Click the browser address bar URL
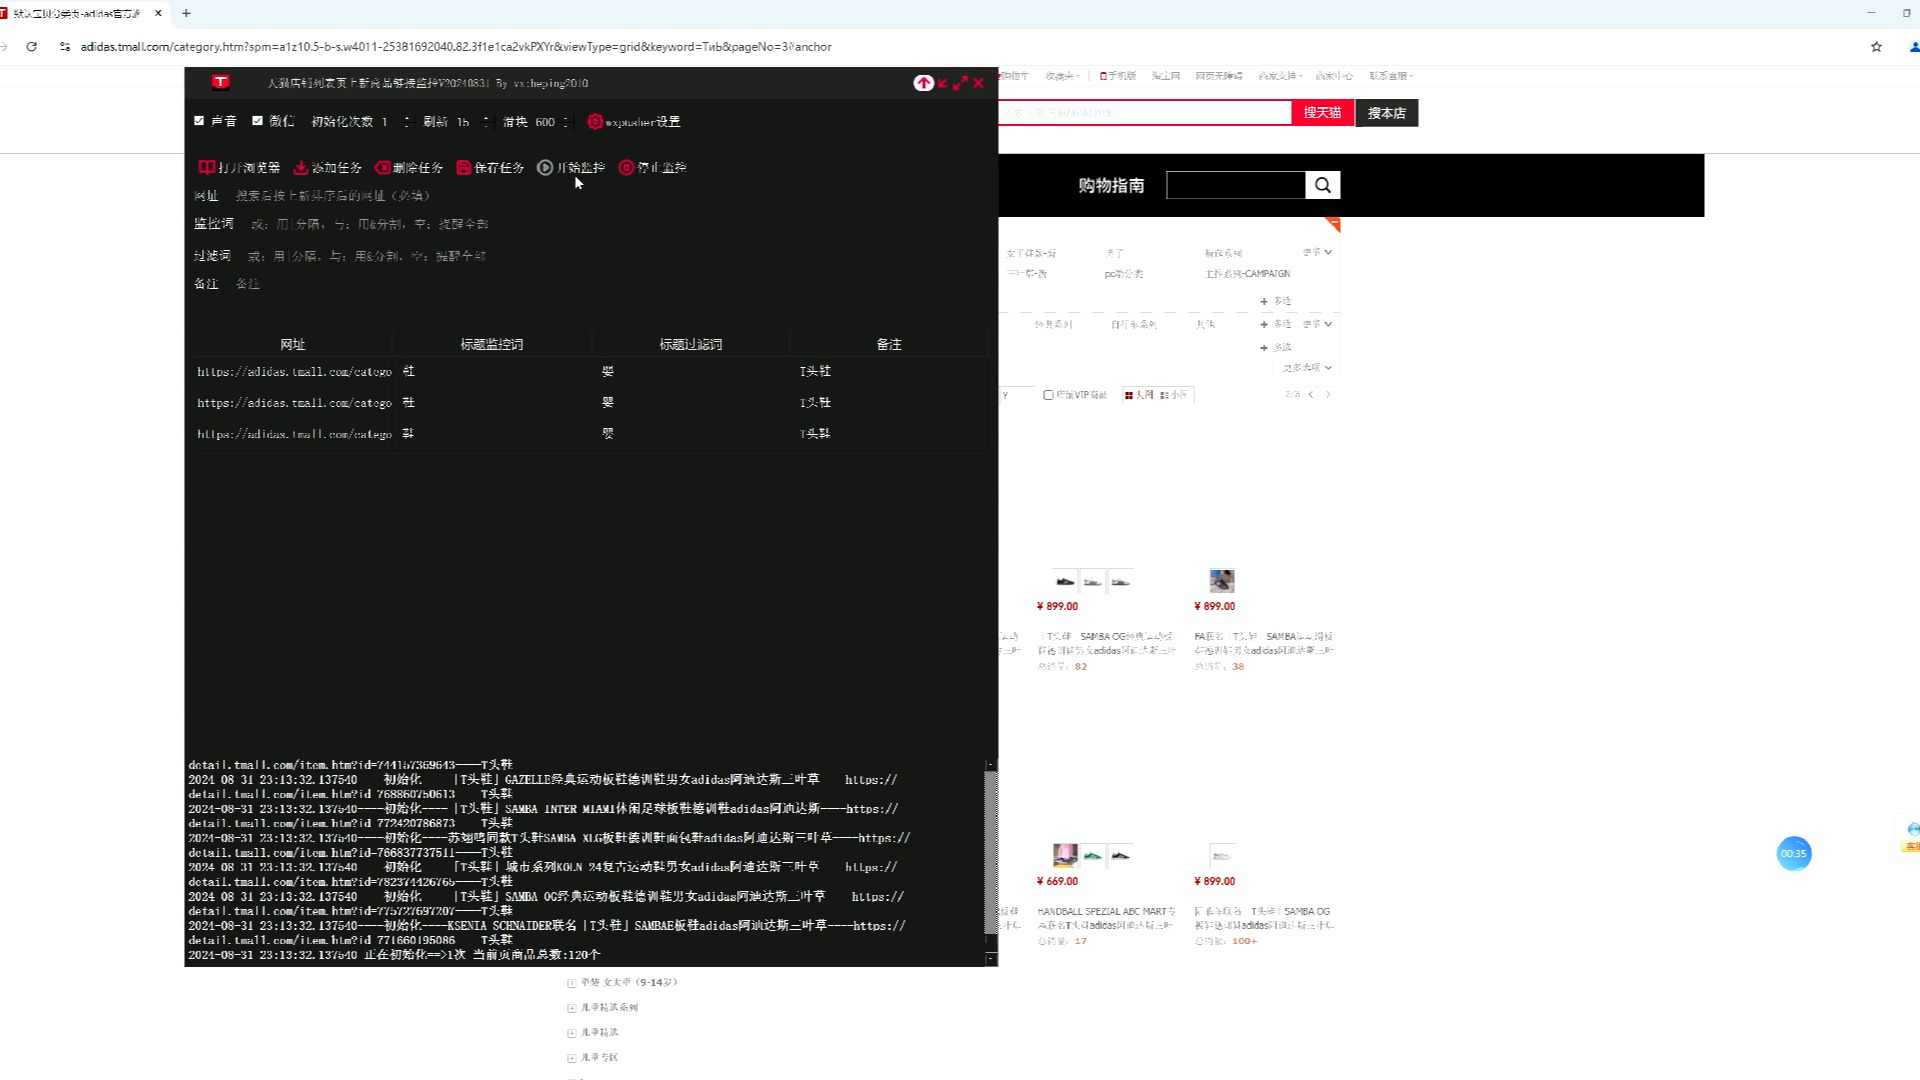The image size is (1920, 1080). (456, 47)
